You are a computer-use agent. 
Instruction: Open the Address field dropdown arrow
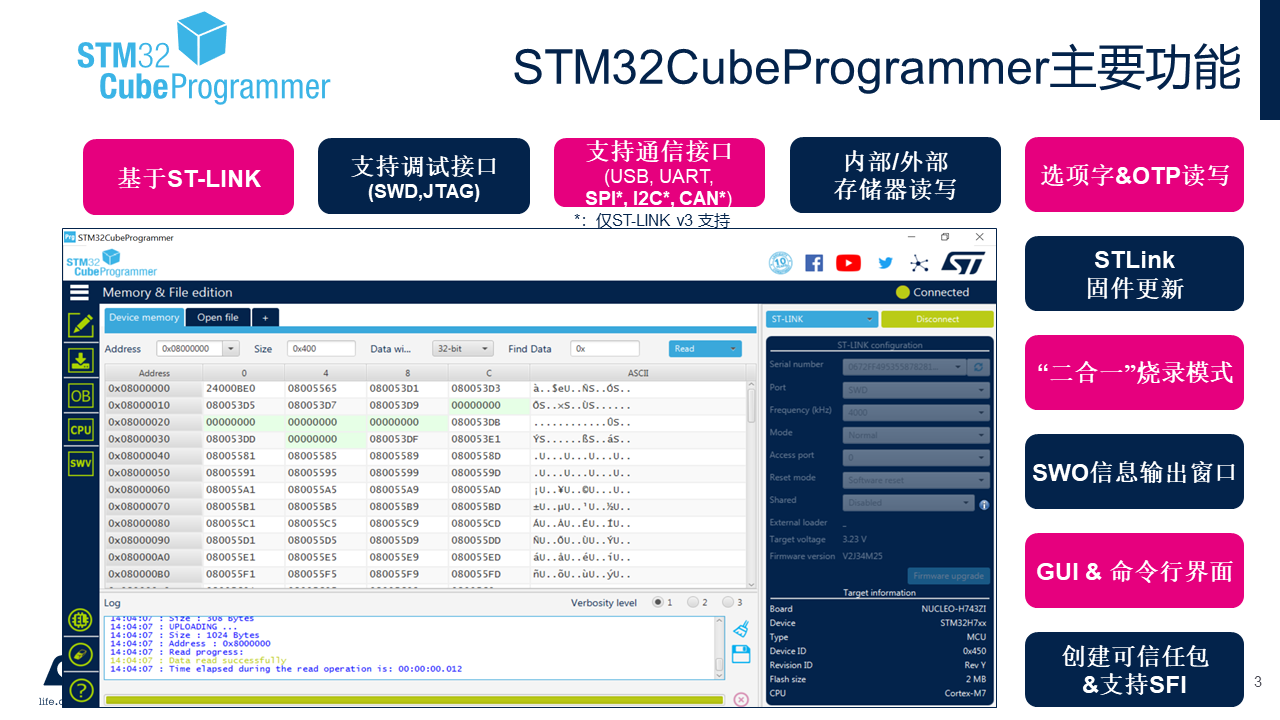(232, 347)
